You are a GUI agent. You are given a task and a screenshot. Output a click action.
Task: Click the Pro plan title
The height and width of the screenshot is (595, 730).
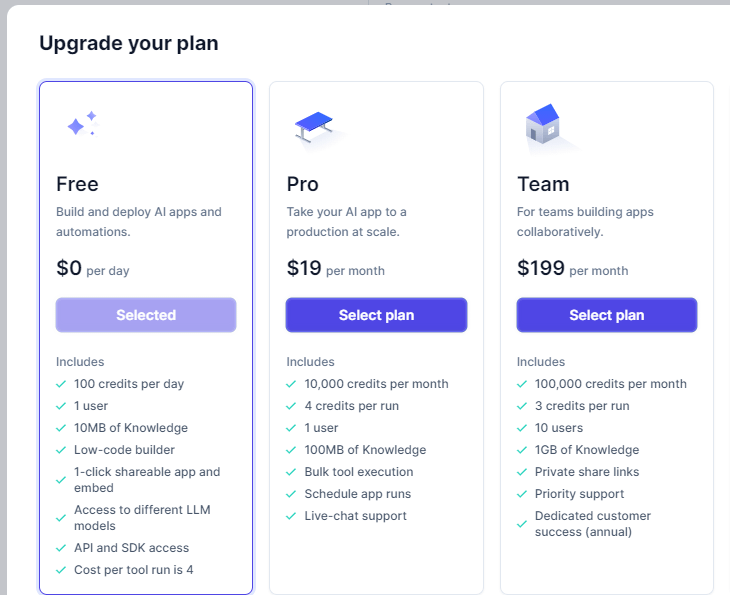pos(302,184)
